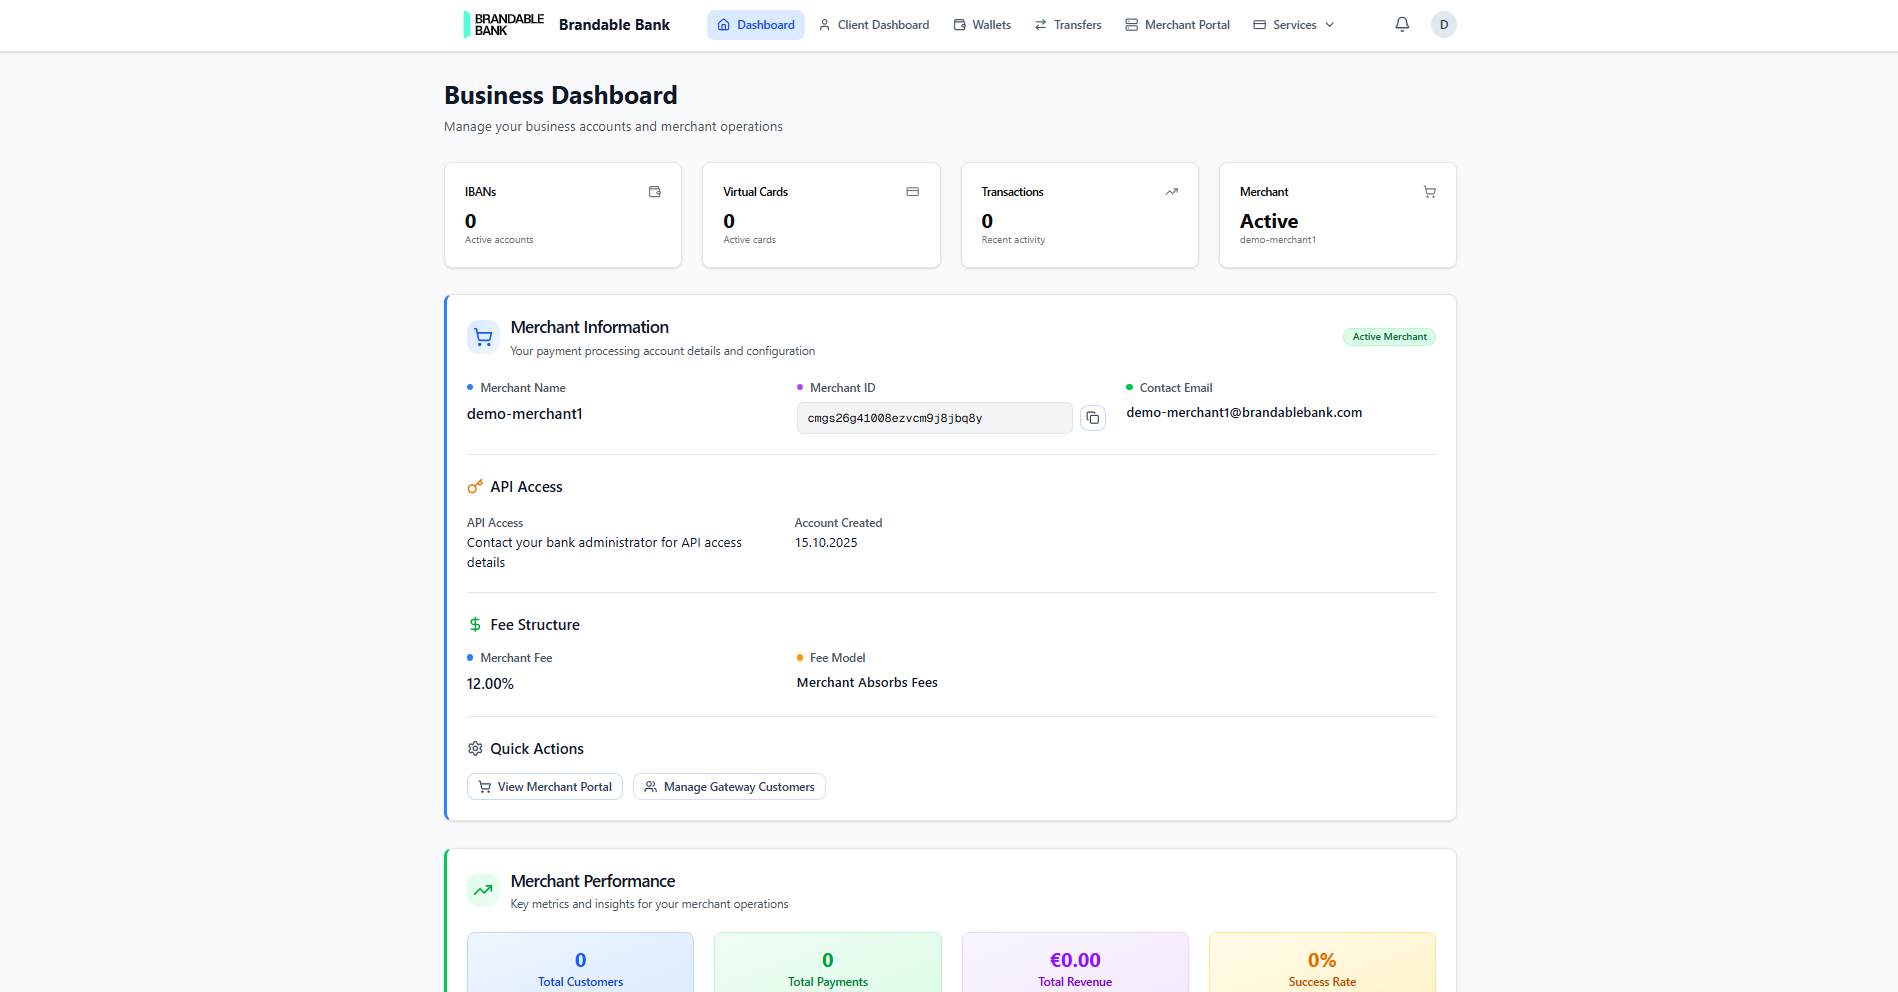The height and width of the screenshot is (992, 1898).
Task: Click the shopping cart icon on Merchant card
Action: point(1429,191)
